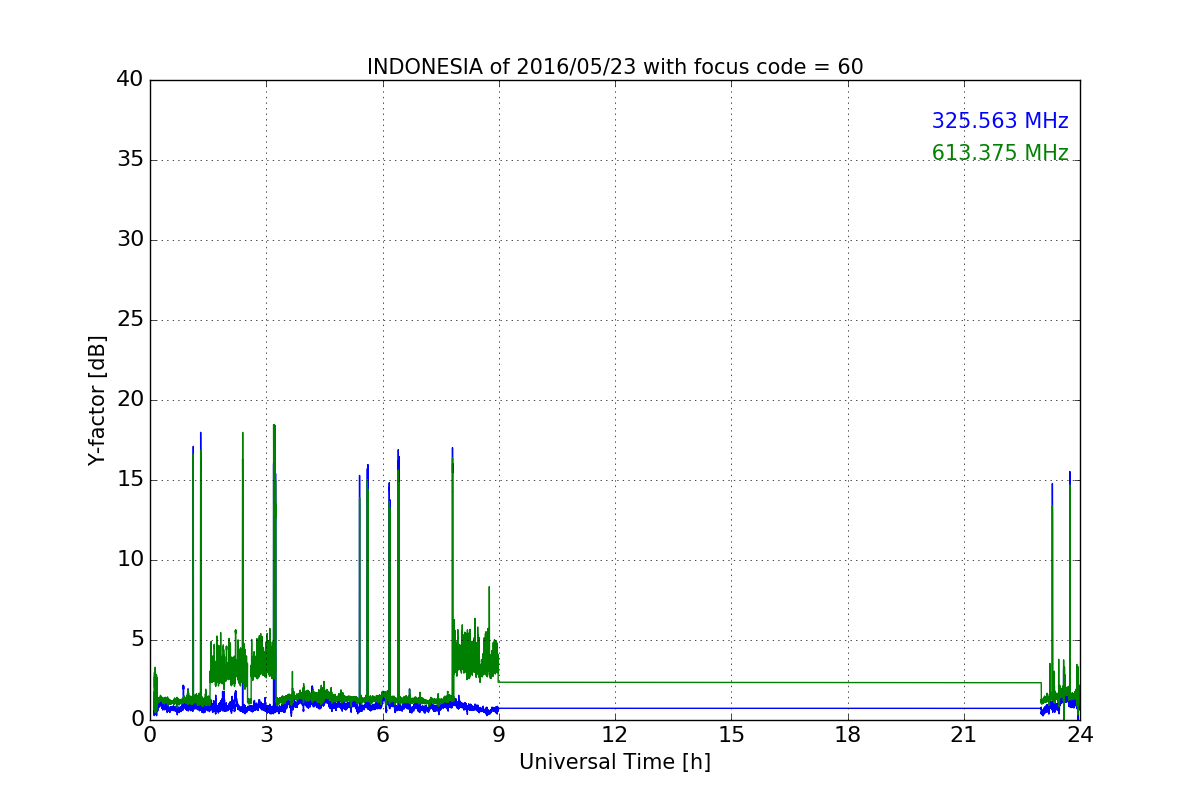Click the x-axis tick label 24

[1080, 734]
